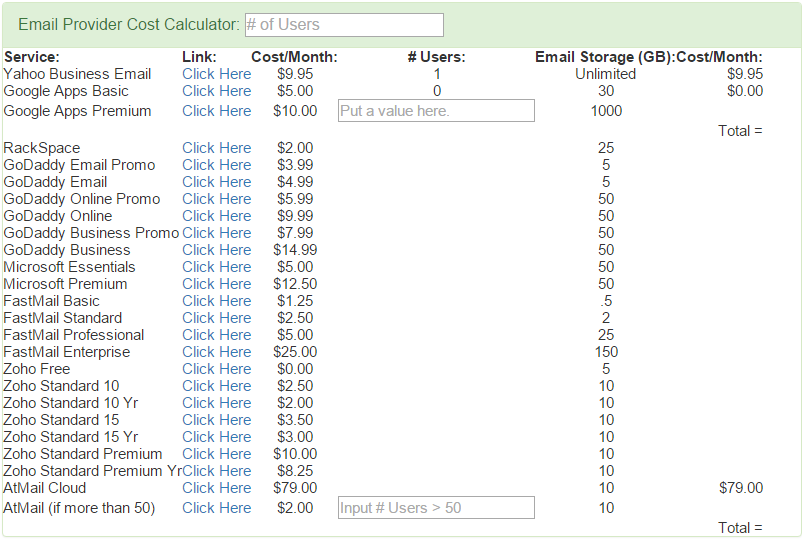Viewport: 802px width, 540px height.
Task: Click the # of Users input field
Action: point(344,25)
